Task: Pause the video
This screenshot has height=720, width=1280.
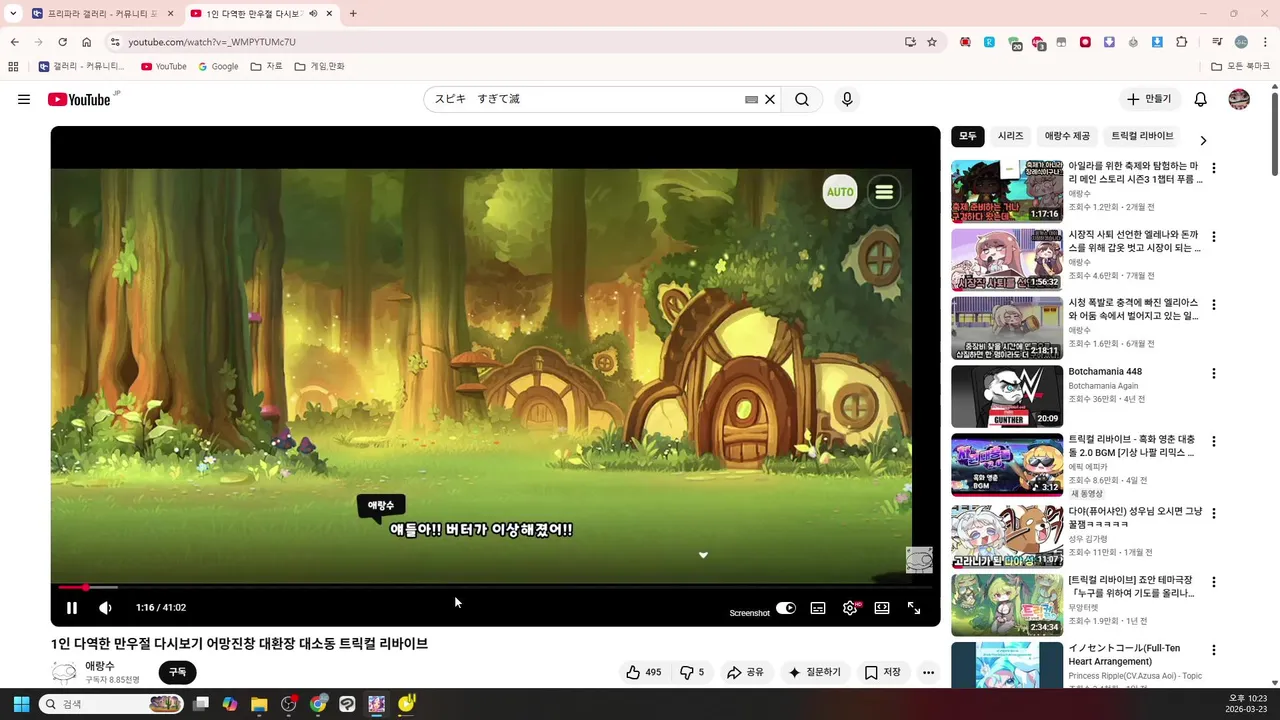Action: pos(72,607)
